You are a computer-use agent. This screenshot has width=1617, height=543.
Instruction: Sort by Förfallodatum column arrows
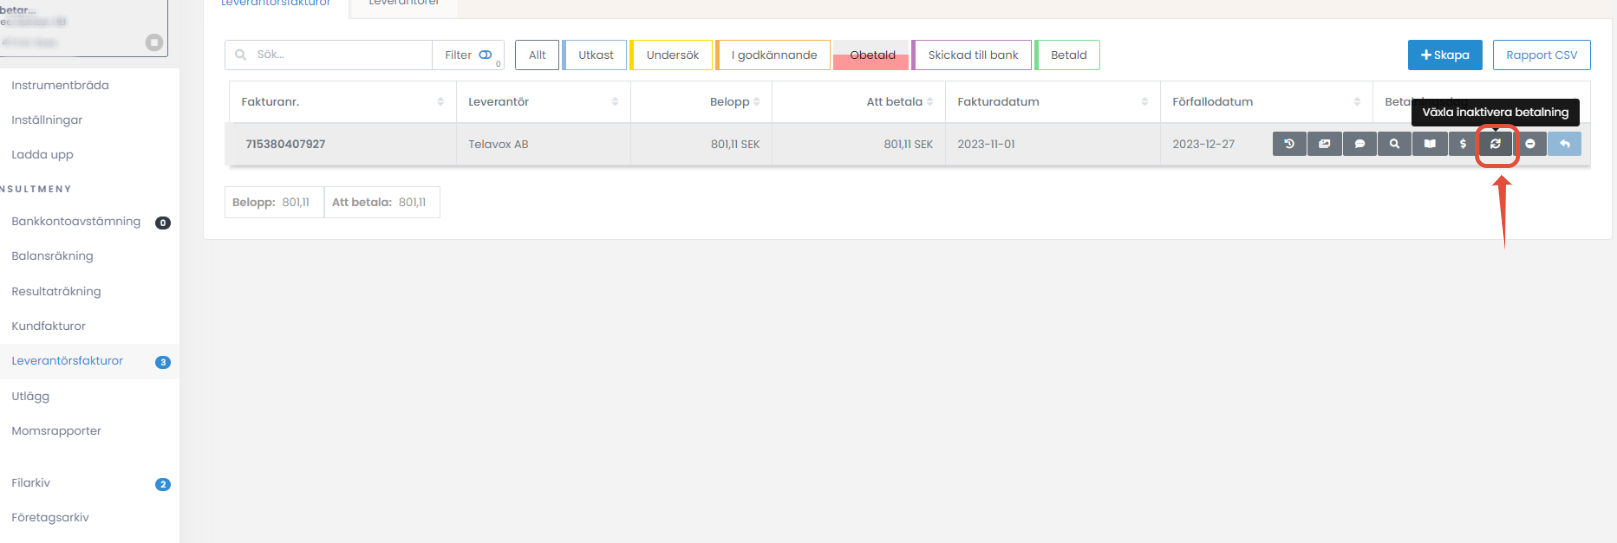pos(1357,102)
